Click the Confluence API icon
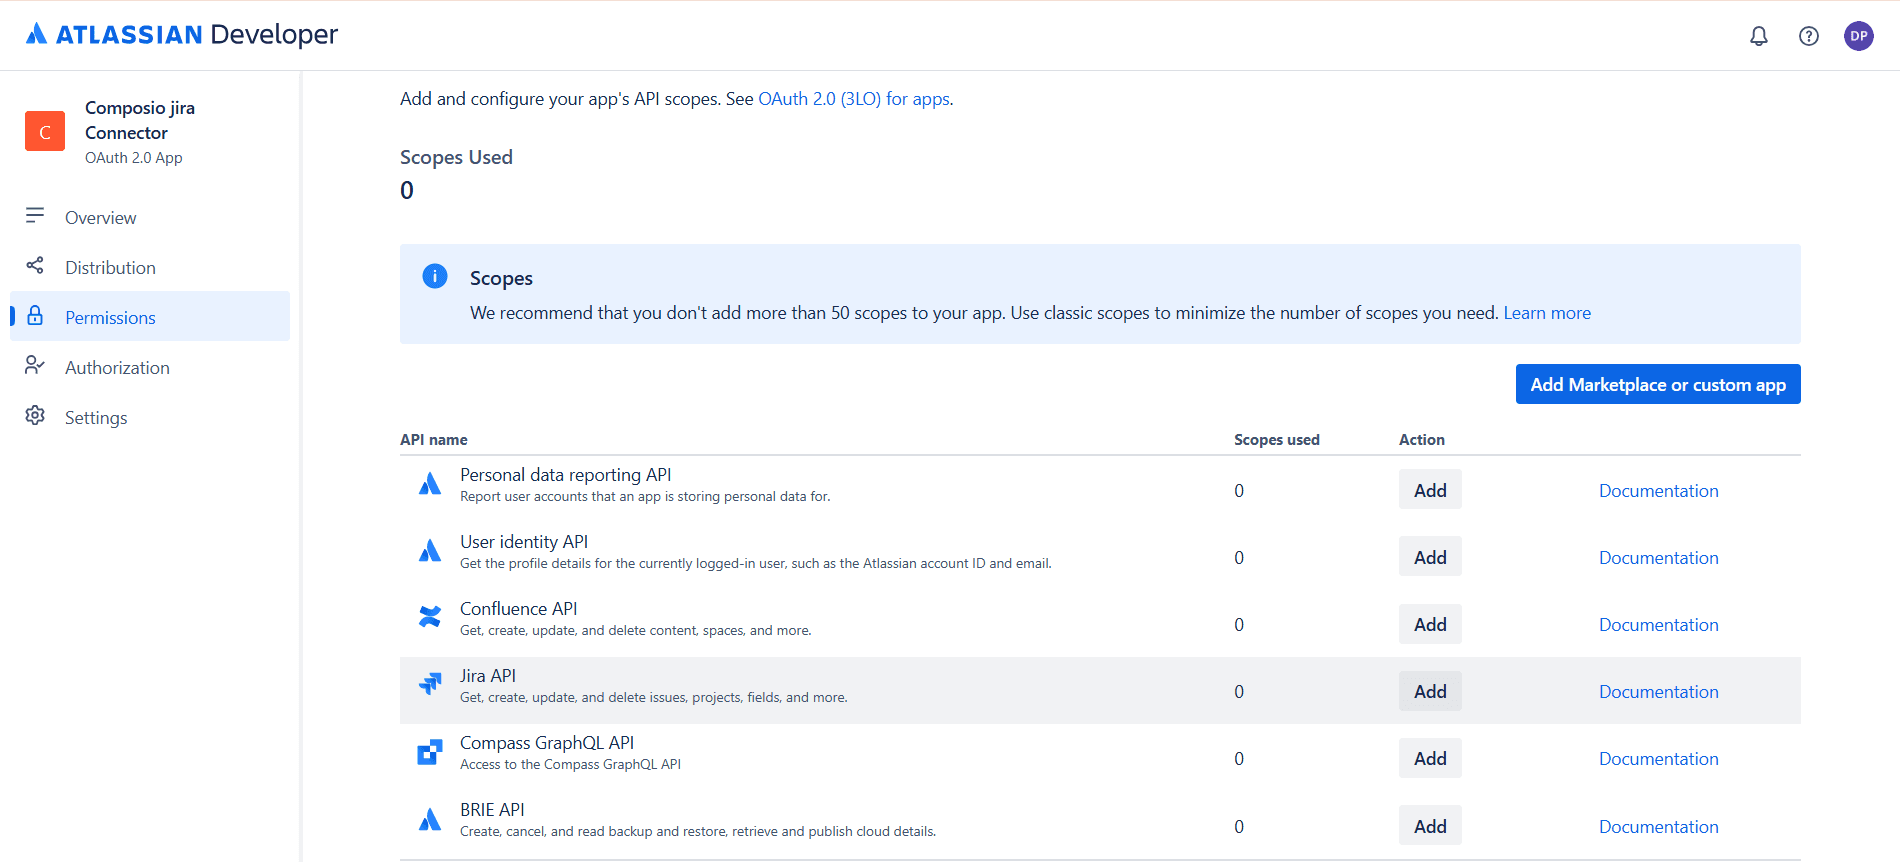 430,617
